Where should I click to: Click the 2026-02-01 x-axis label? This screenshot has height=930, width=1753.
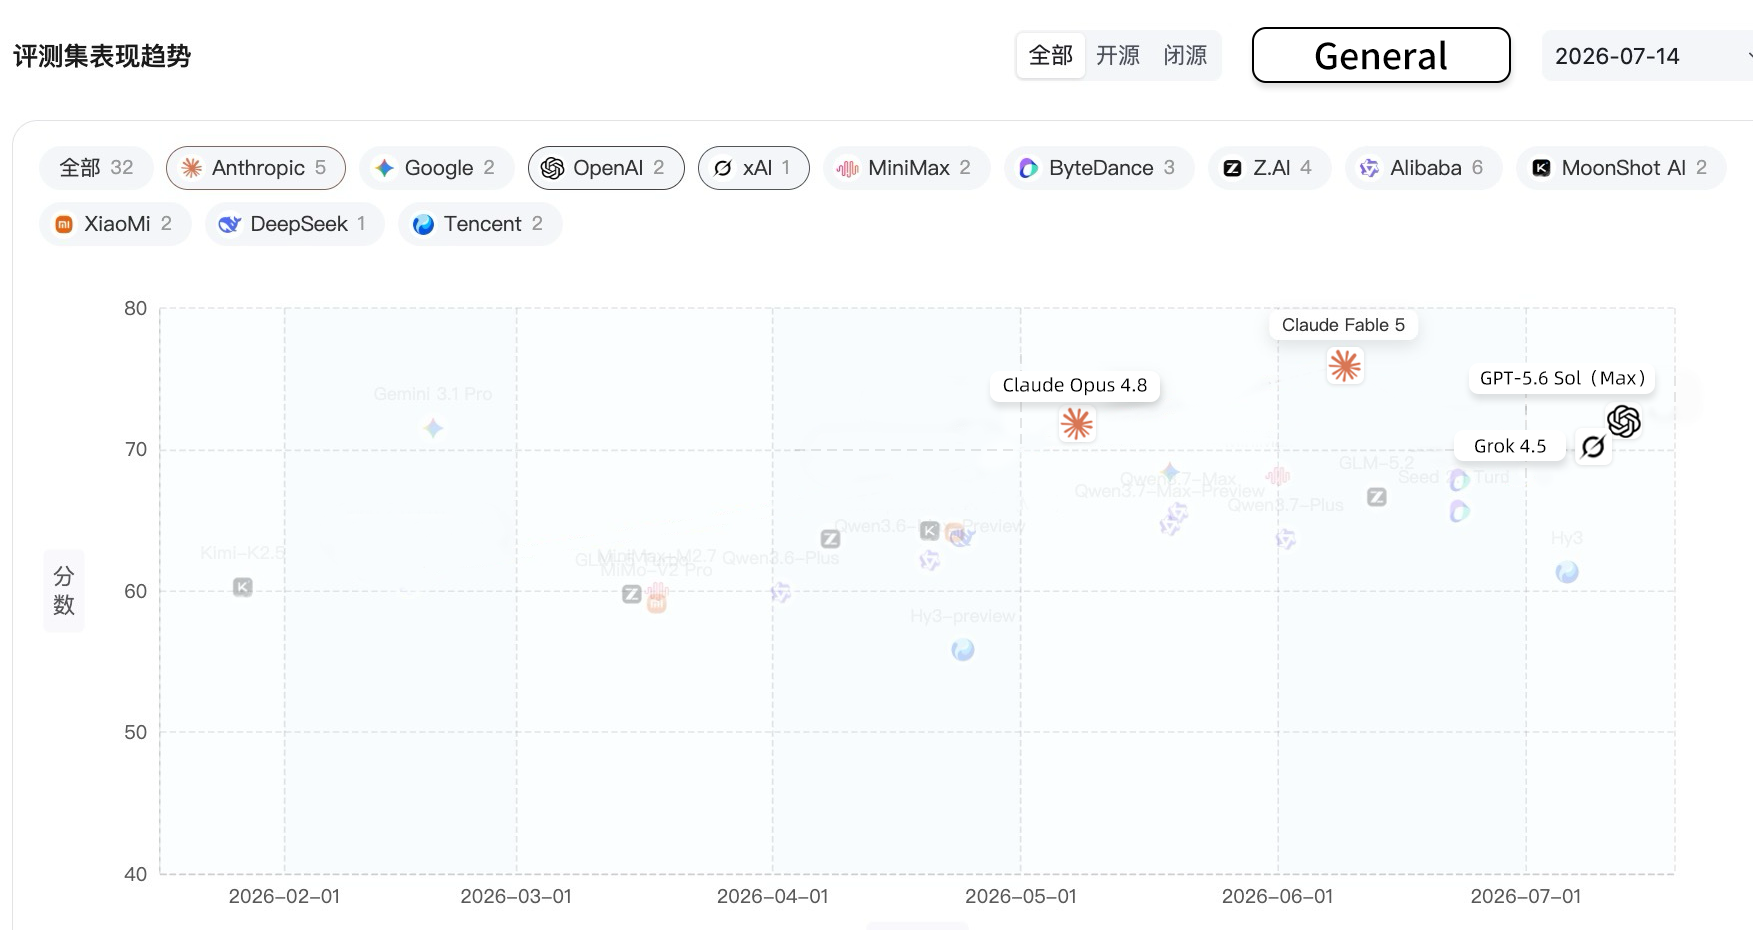pyautogui.click(x=284, y=896)
